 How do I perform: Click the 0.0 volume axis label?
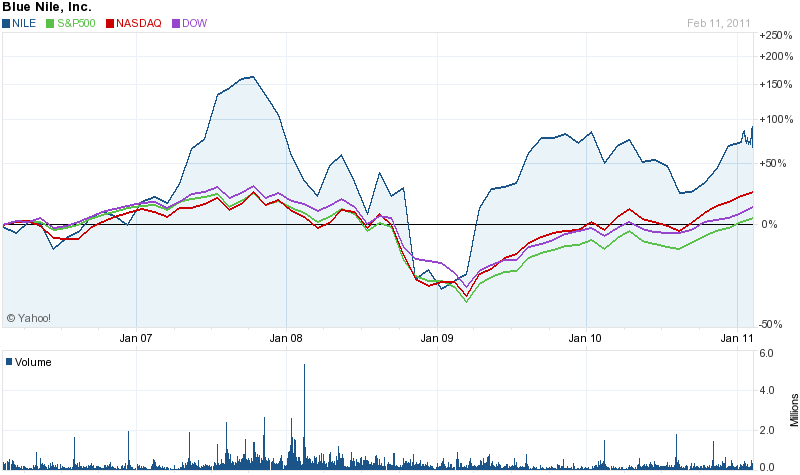click(767, 467)
